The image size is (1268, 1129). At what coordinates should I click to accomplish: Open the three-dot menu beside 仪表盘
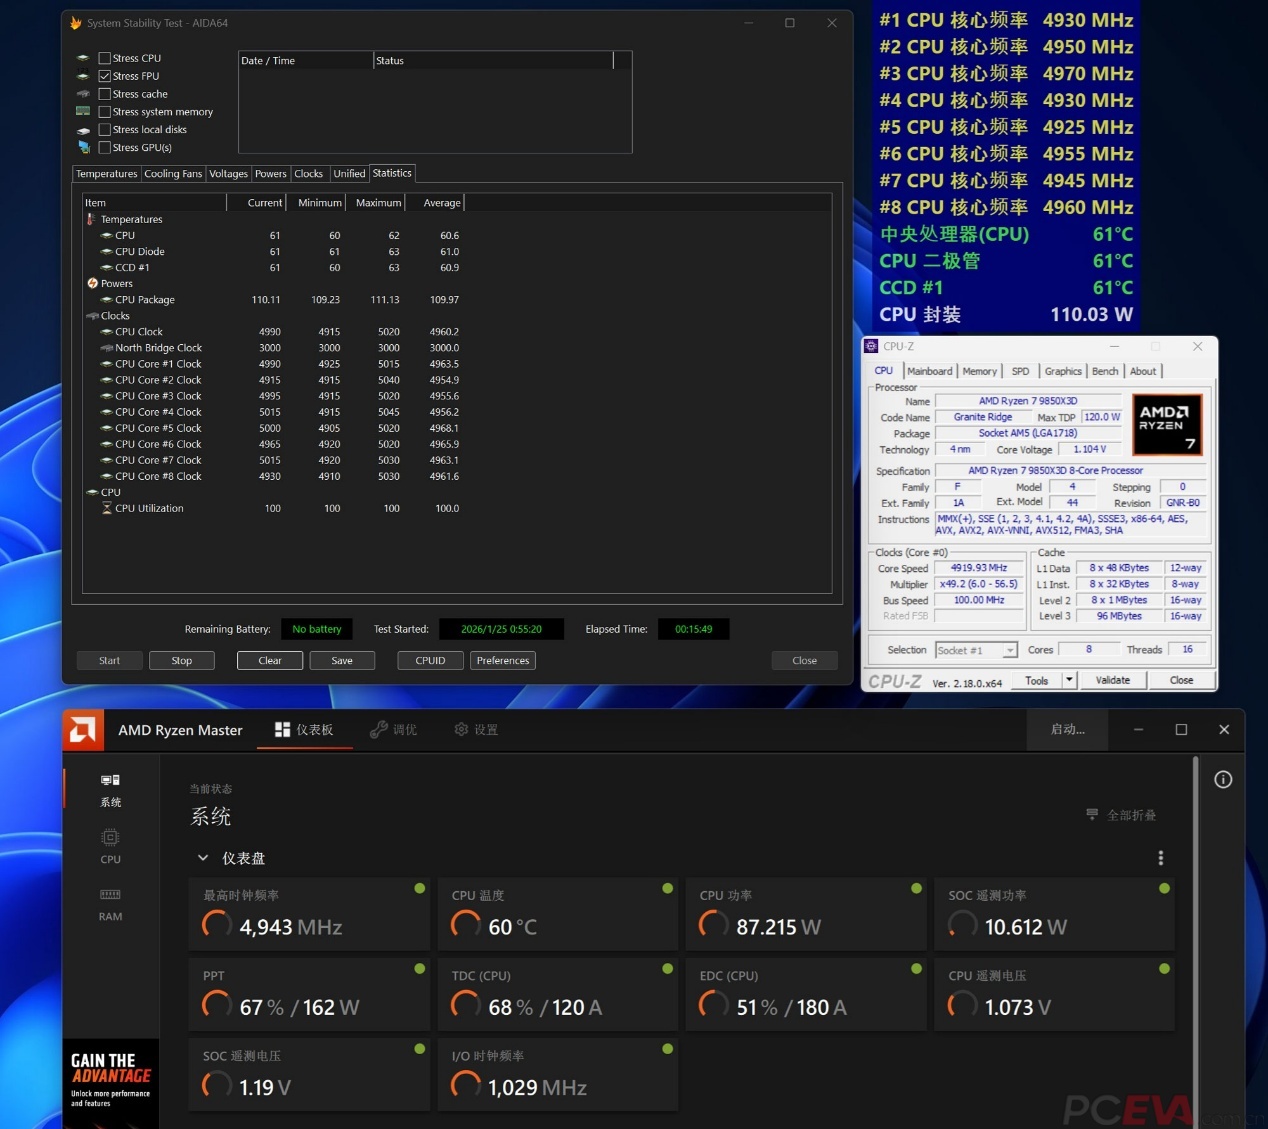[1160, 858]
